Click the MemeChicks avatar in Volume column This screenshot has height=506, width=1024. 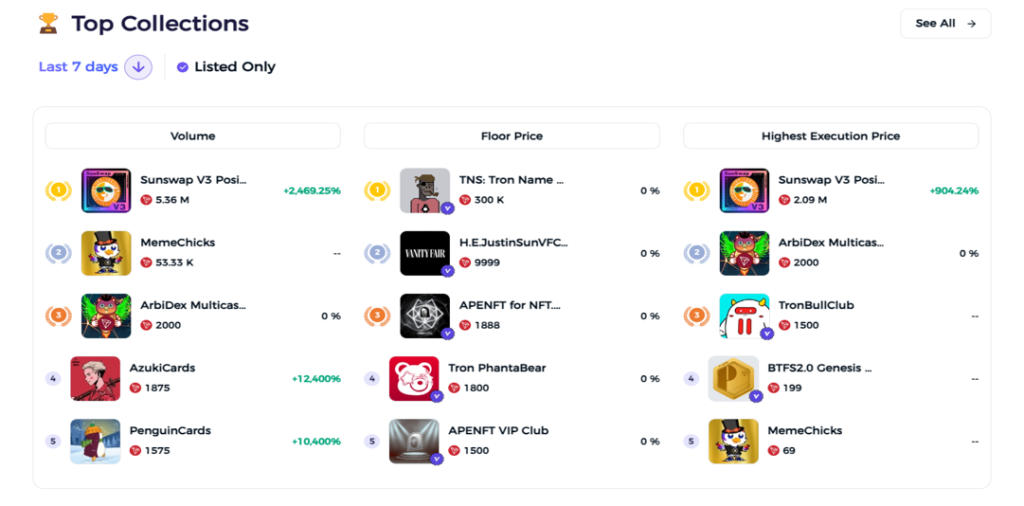pos(106,253)
